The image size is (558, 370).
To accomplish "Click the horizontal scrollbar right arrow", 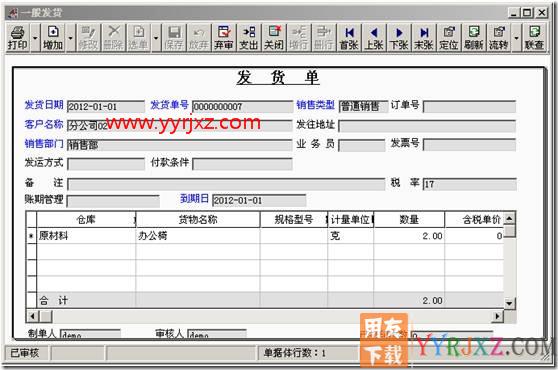I will (498, 316).
